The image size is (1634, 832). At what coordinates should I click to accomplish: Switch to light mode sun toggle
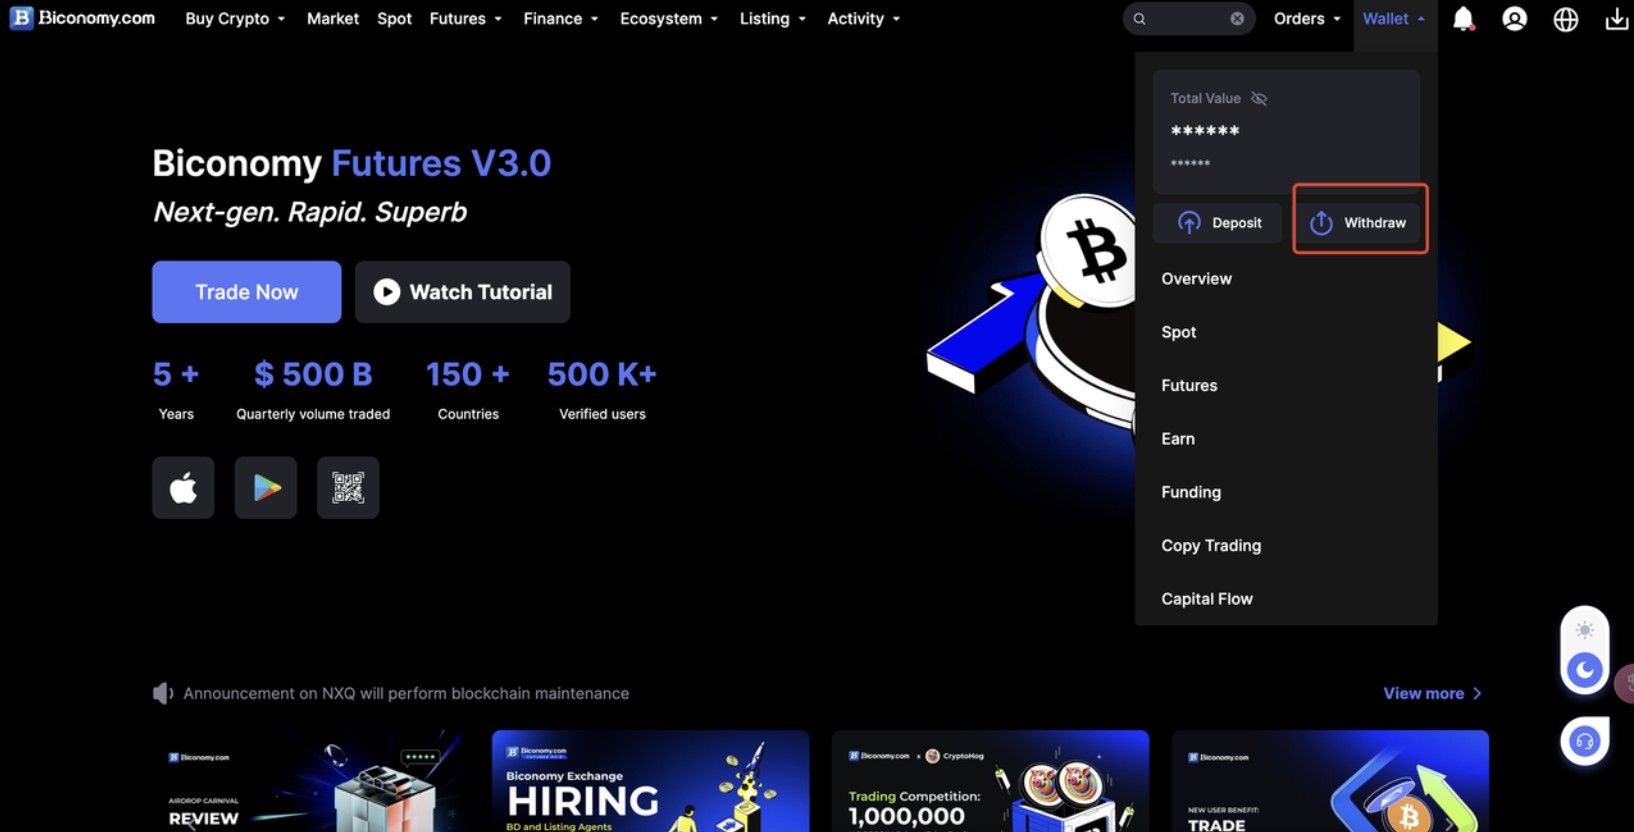1584,630
